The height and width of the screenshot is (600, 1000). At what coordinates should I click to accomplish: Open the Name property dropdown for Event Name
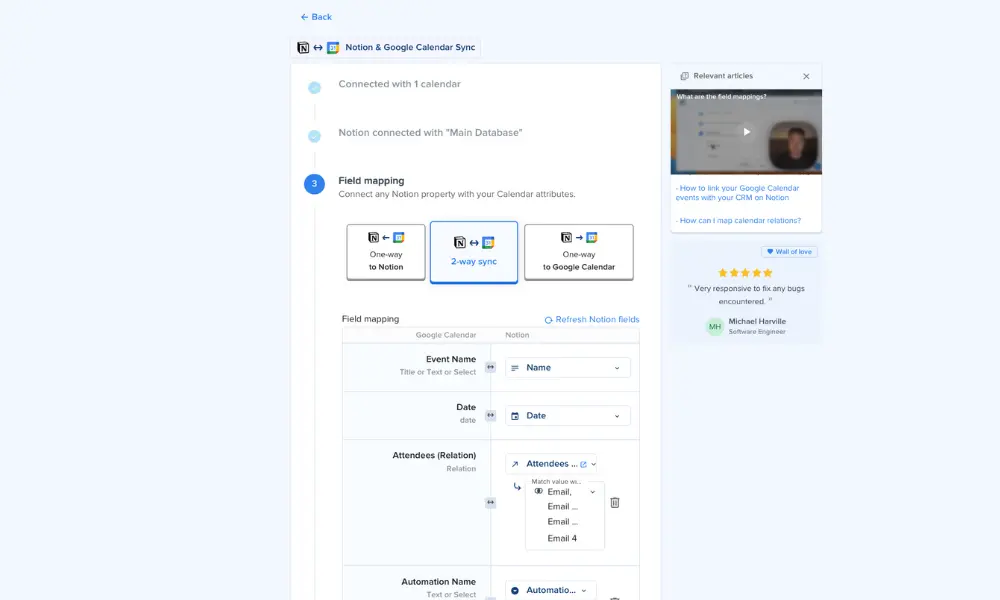(568, 368)
